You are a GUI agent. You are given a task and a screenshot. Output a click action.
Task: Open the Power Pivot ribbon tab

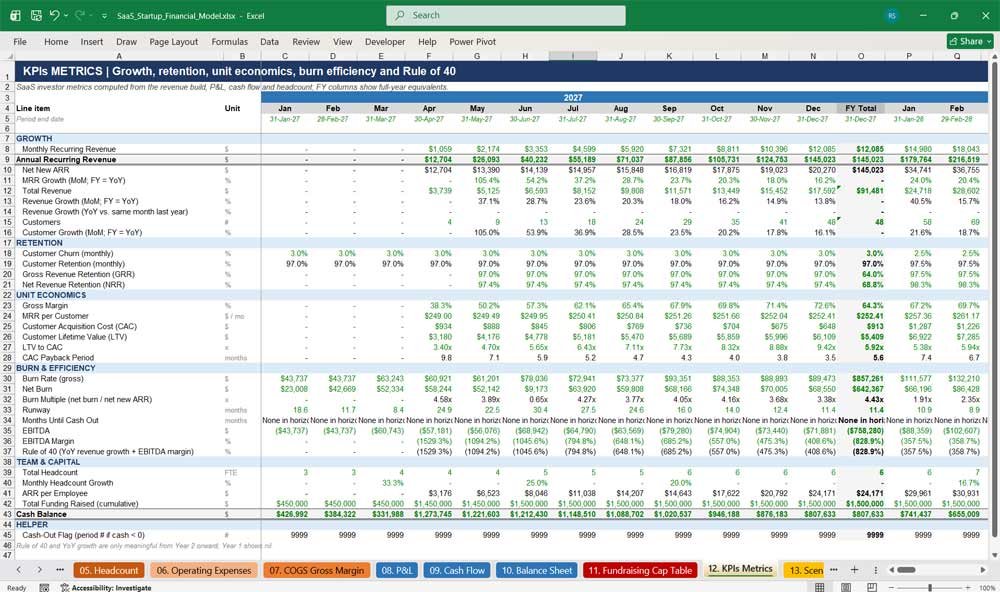(x=473, y=41)
